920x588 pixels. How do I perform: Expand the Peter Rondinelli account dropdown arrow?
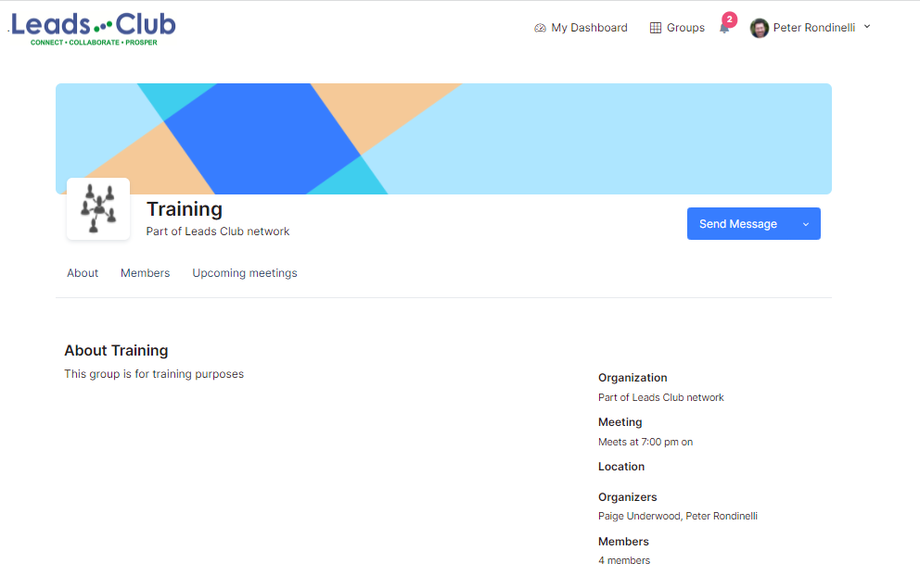[x=867, y=26]
